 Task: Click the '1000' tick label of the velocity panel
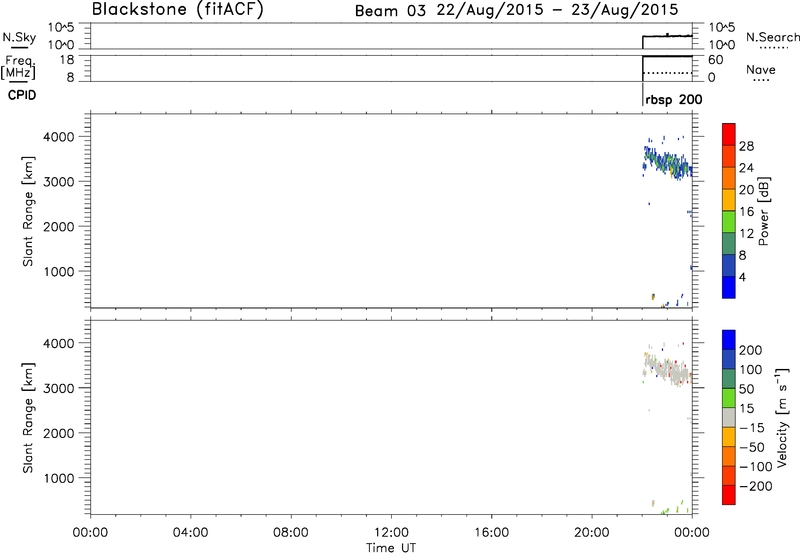tap(59, 478)
